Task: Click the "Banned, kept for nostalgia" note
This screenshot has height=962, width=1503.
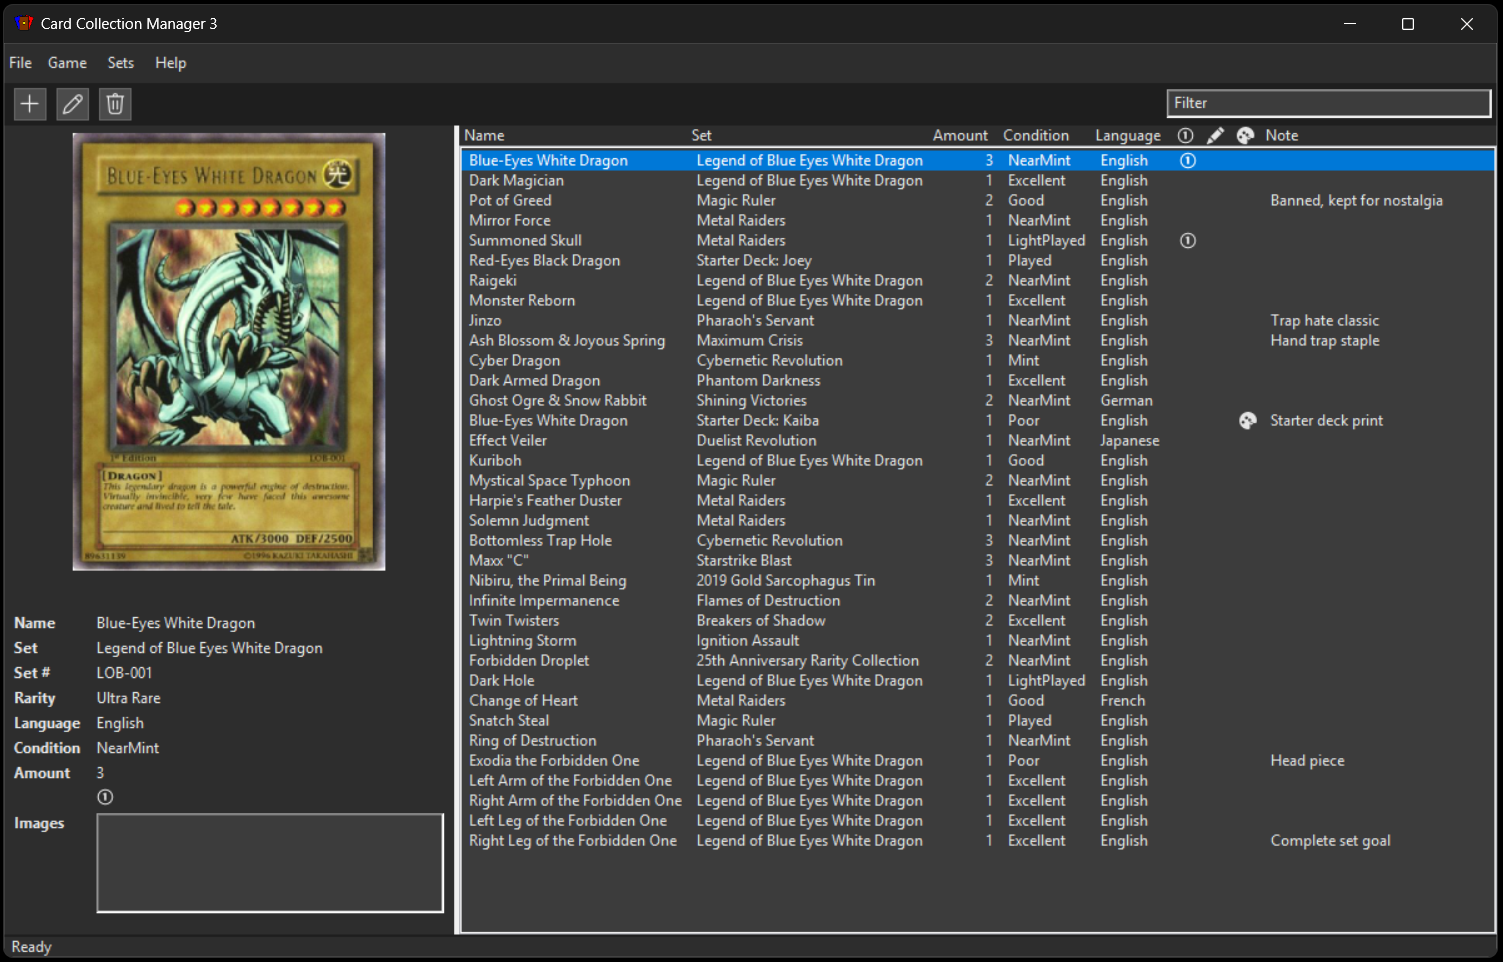Action: click(x=1356, y=200)
